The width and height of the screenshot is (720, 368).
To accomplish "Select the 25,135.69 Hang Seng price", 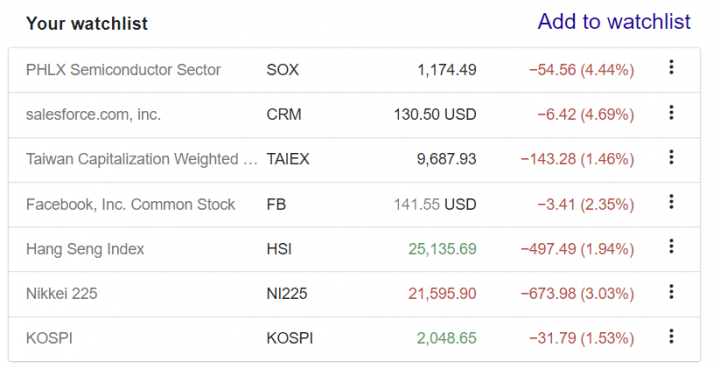I will pos(442,249).
